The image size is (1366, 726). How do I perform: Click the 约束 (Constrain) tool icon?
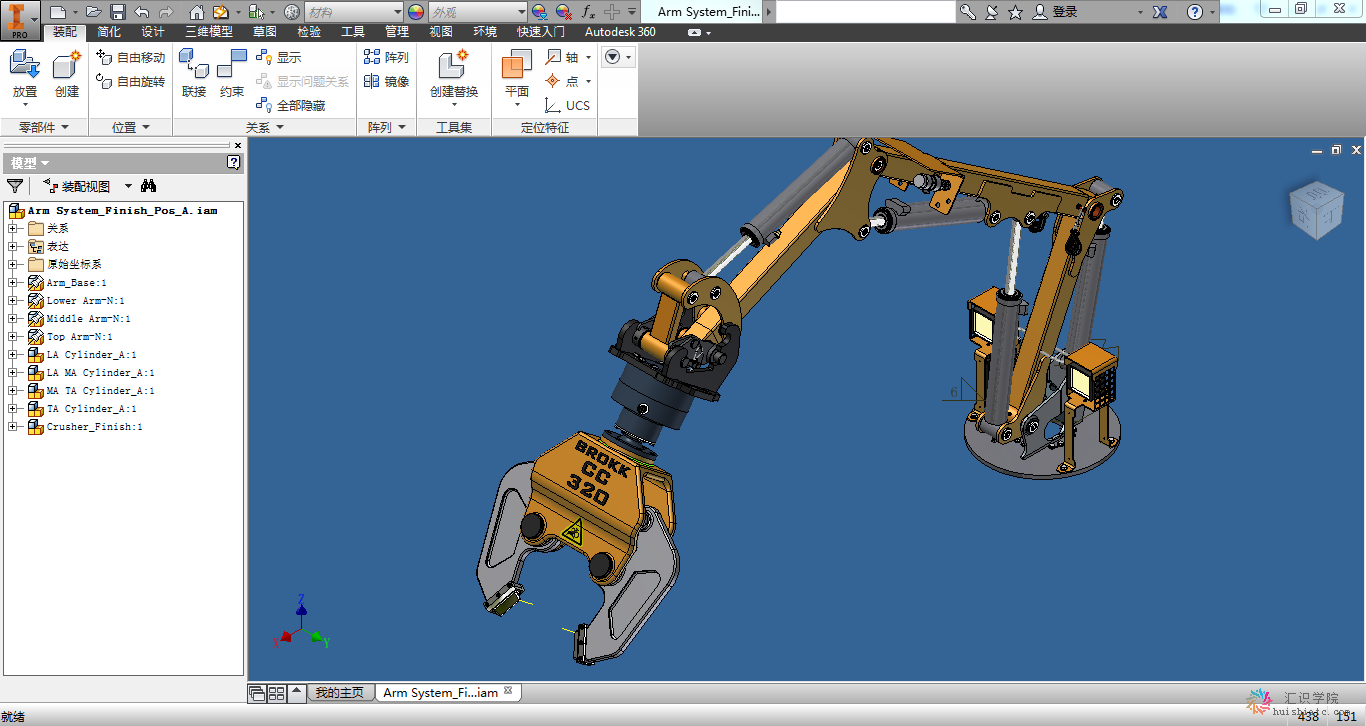(232, 65)
